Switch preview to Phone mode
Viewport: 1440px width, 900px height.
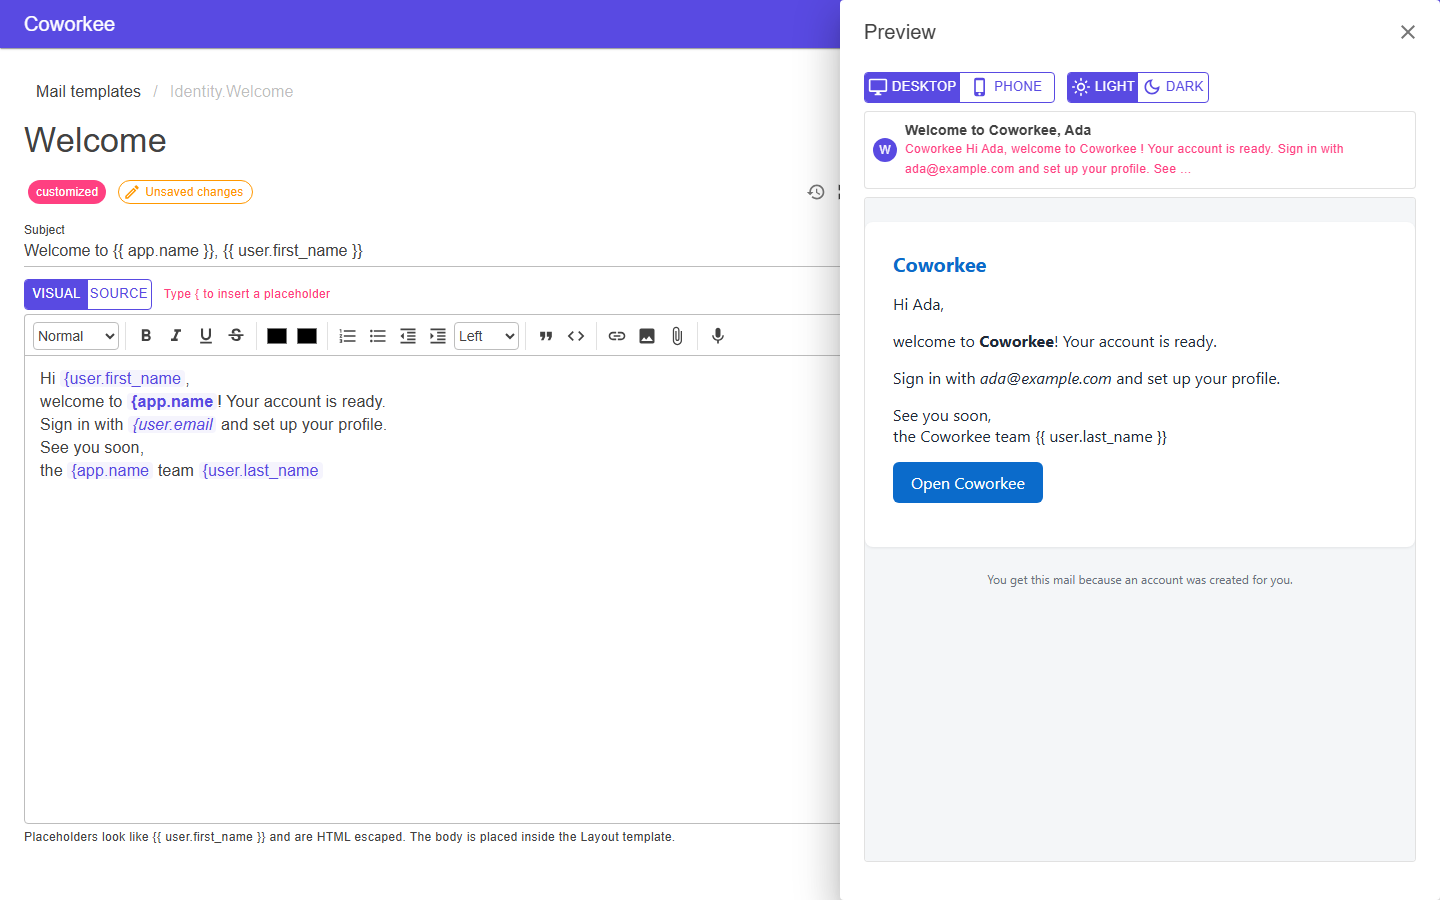1007,87
